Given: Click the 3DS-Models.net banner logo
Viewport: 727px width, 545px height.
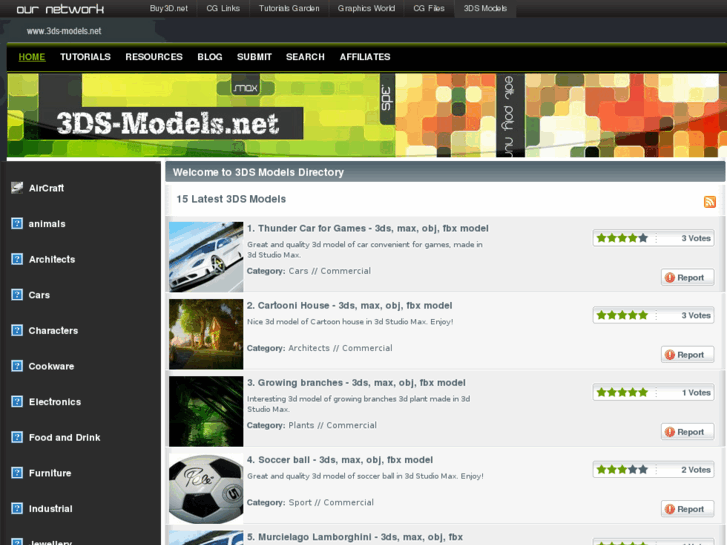Looking at the screenshot, I should [167, 123].
